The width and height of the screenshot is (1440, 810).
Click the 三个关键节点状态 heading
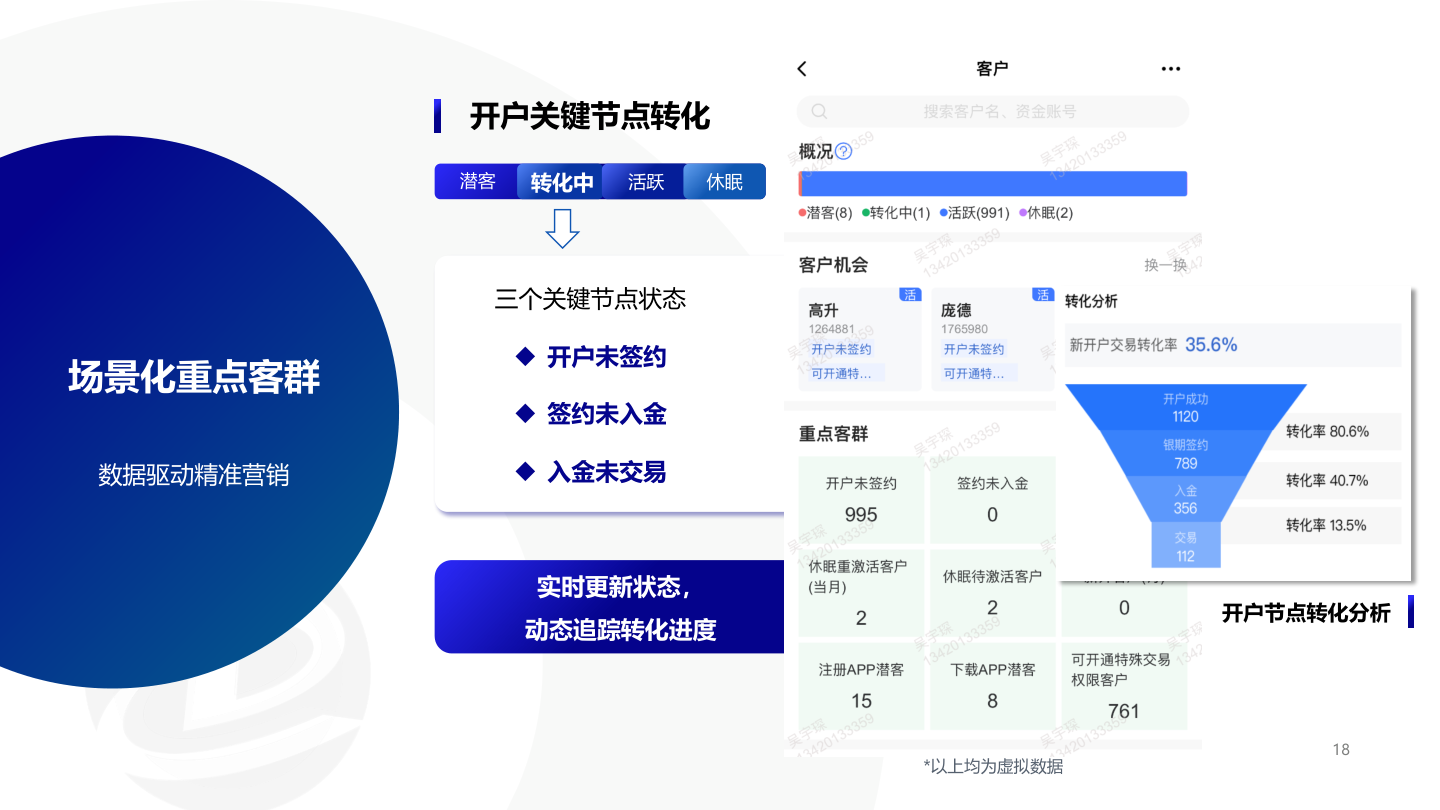(x=590, y=299)
